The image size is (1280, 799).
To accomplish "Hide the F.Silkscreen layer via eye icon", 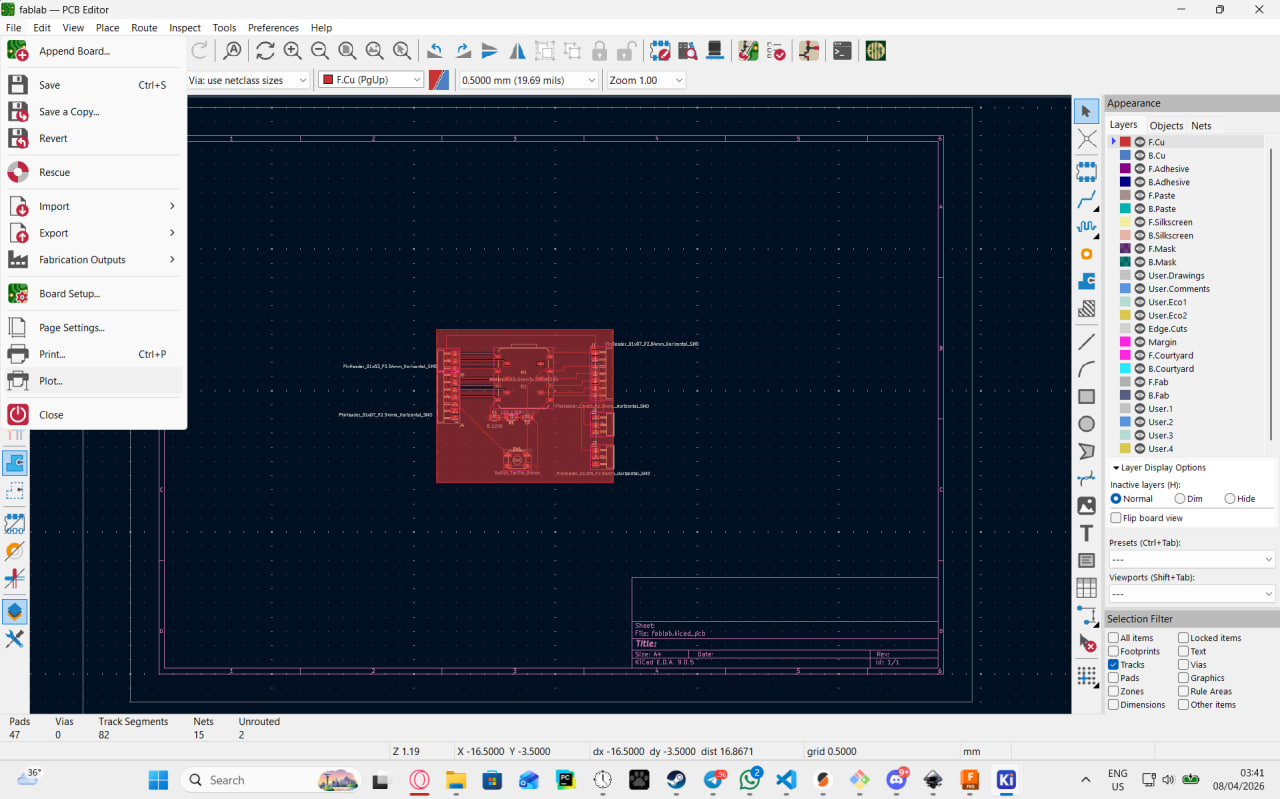I will pos(1139,222).
